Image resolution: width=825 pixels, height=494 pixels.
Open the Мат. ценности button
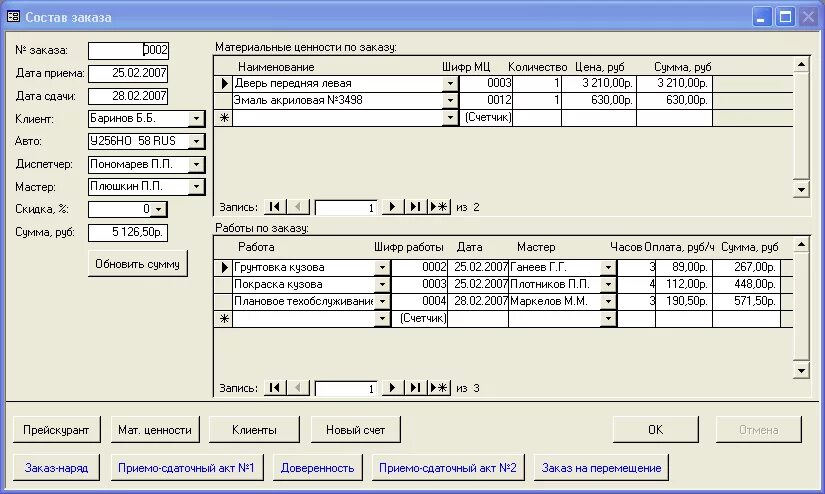[155, 430]
